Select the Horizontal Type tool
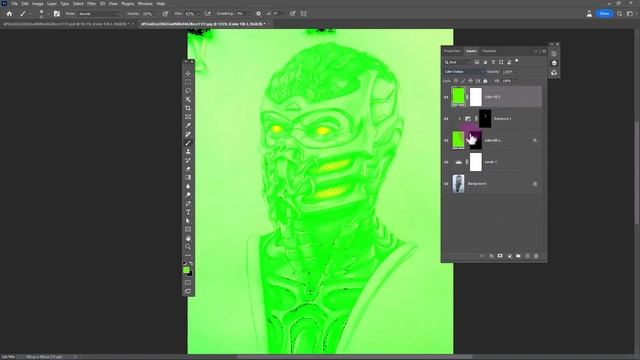Viewport: 640px width, 360px height. [x=188, y=212]
